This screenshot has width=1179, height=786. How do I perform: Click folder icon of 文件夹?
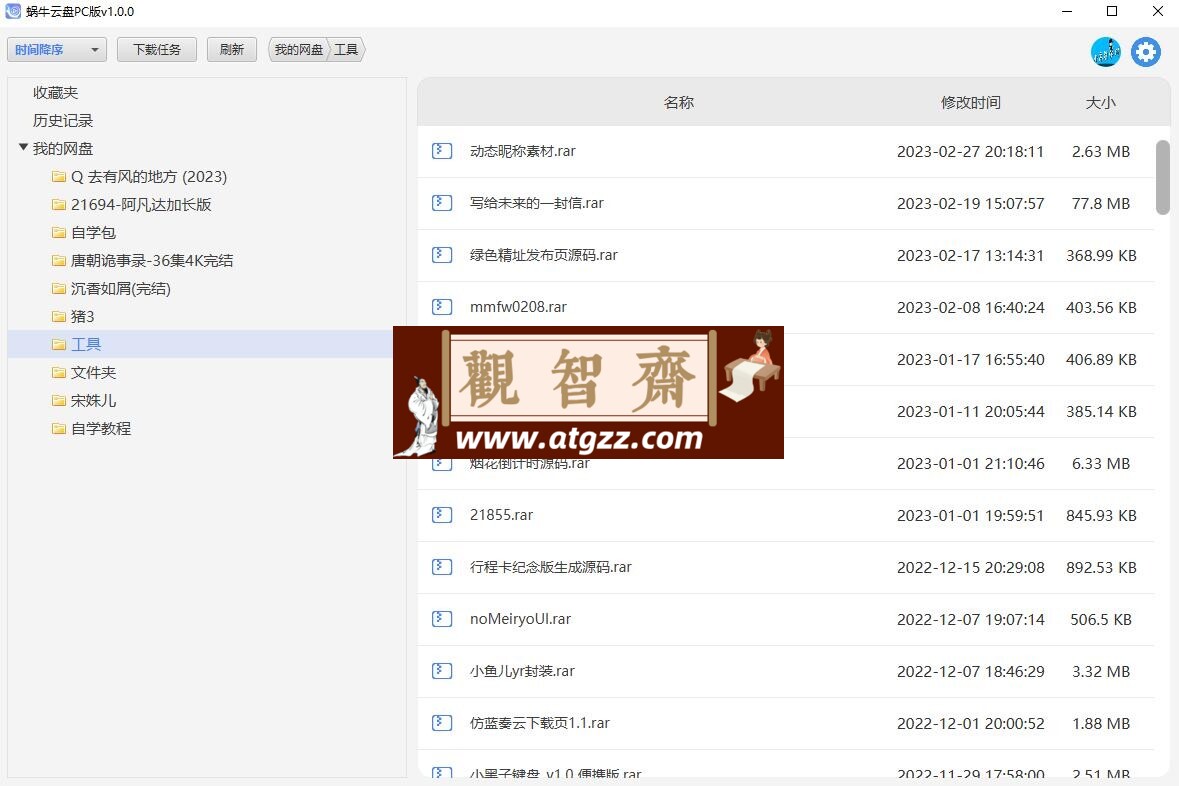(x=59, y=372)
